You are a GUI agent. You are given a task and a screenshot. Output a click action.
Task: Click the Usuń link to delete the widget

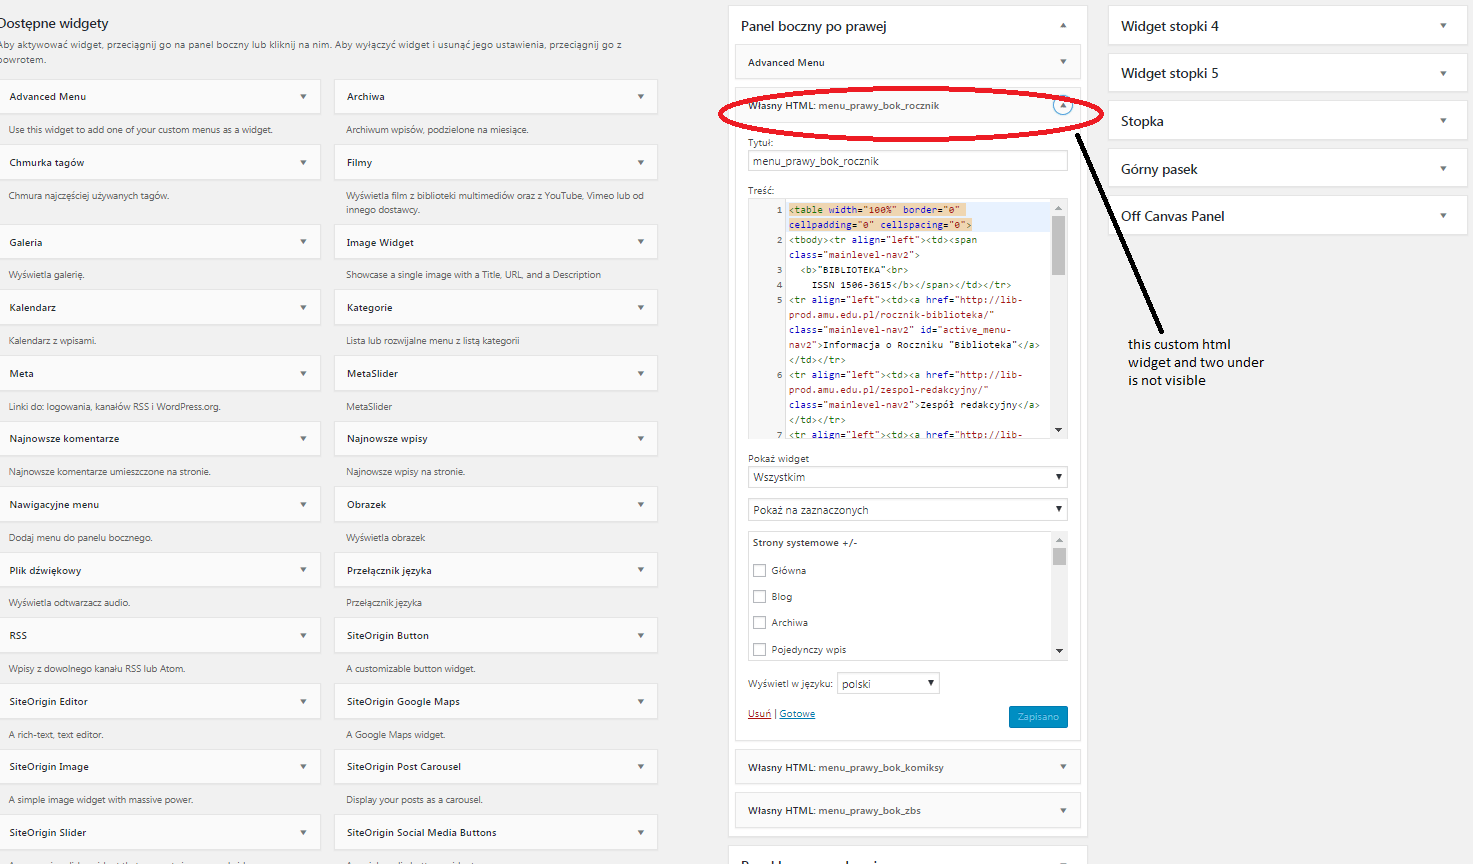pyautogui.click(x=758, y=713)
